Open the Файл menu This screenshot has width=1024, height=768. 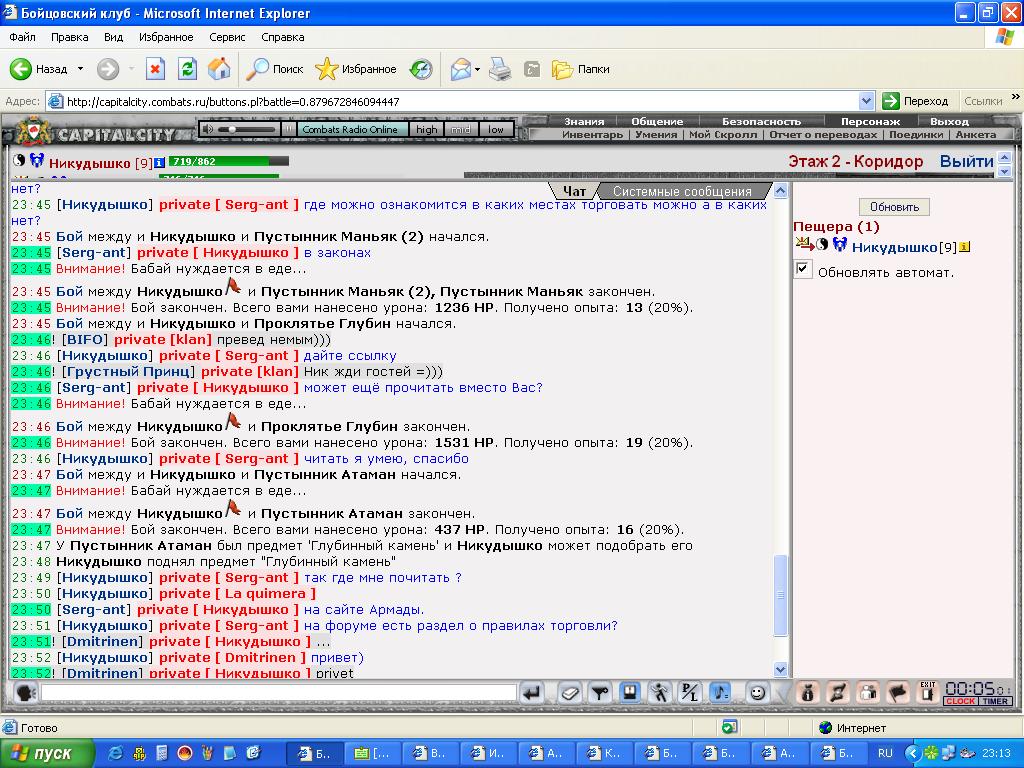click(x=22, y=37)
